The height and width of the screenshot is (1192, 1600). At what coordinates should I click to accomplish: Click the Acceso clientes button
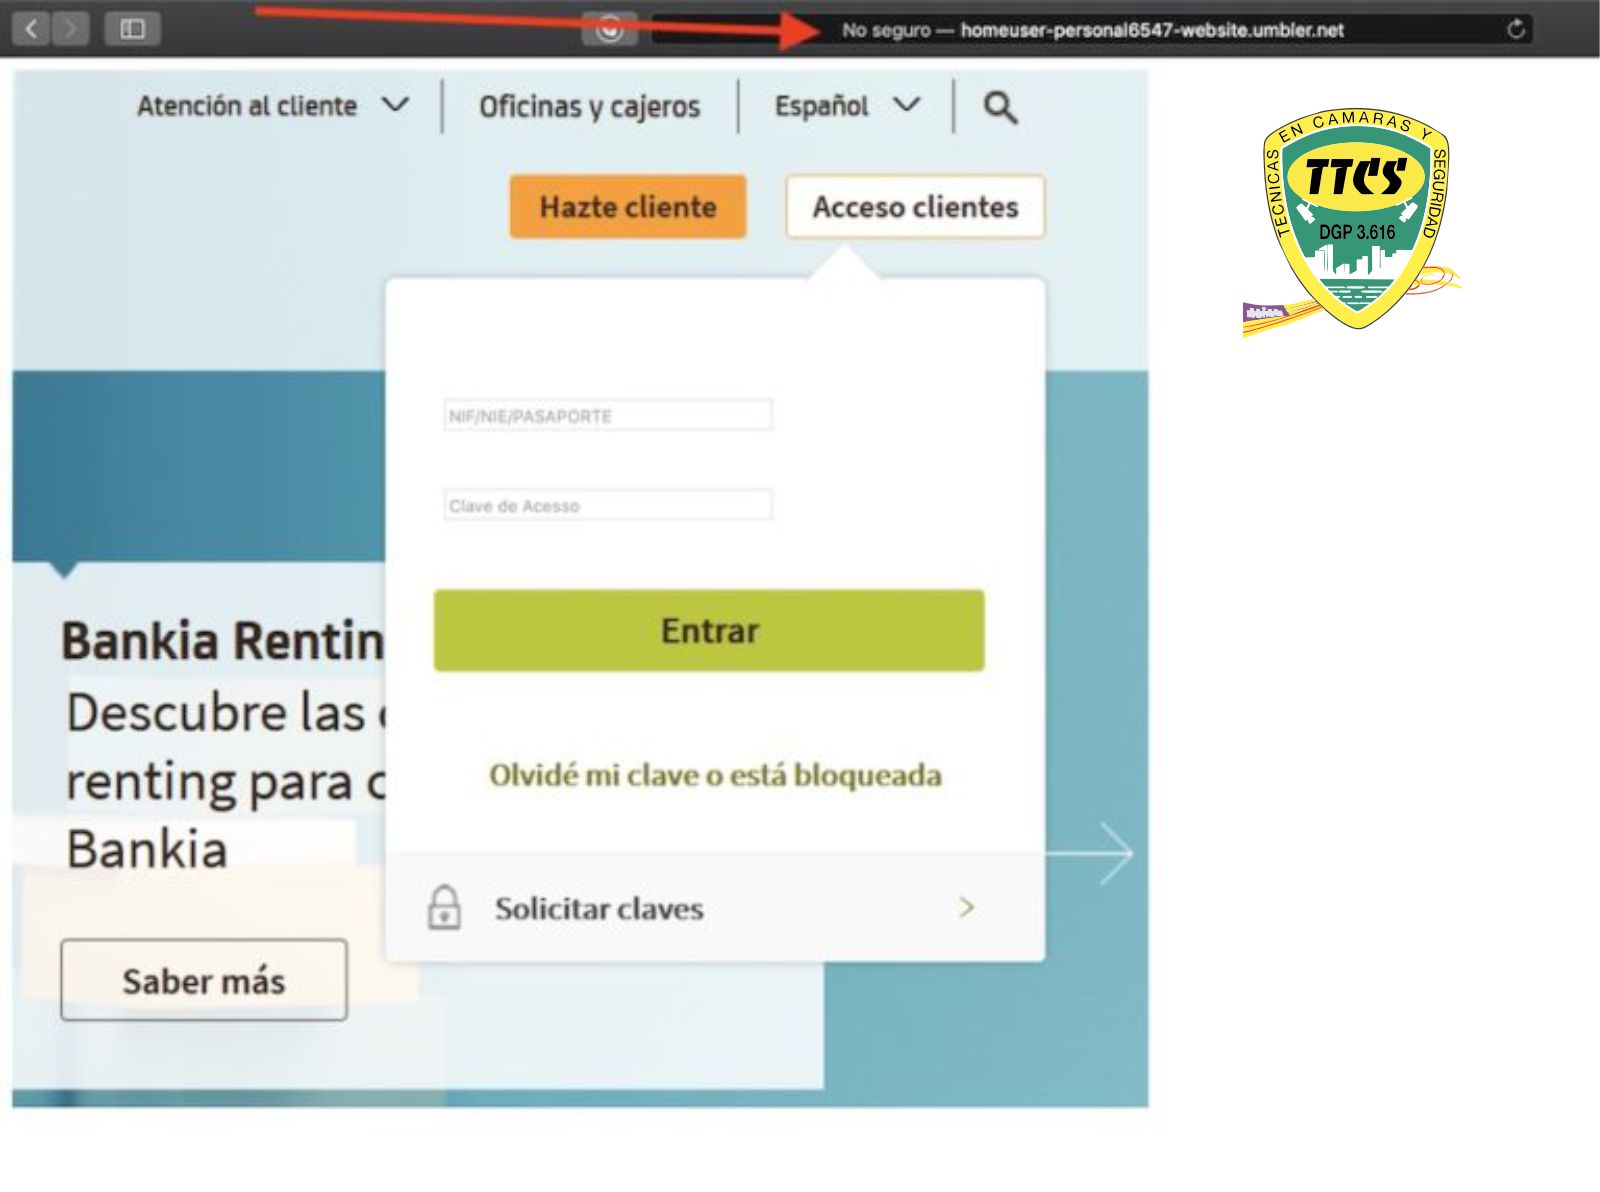915,207
